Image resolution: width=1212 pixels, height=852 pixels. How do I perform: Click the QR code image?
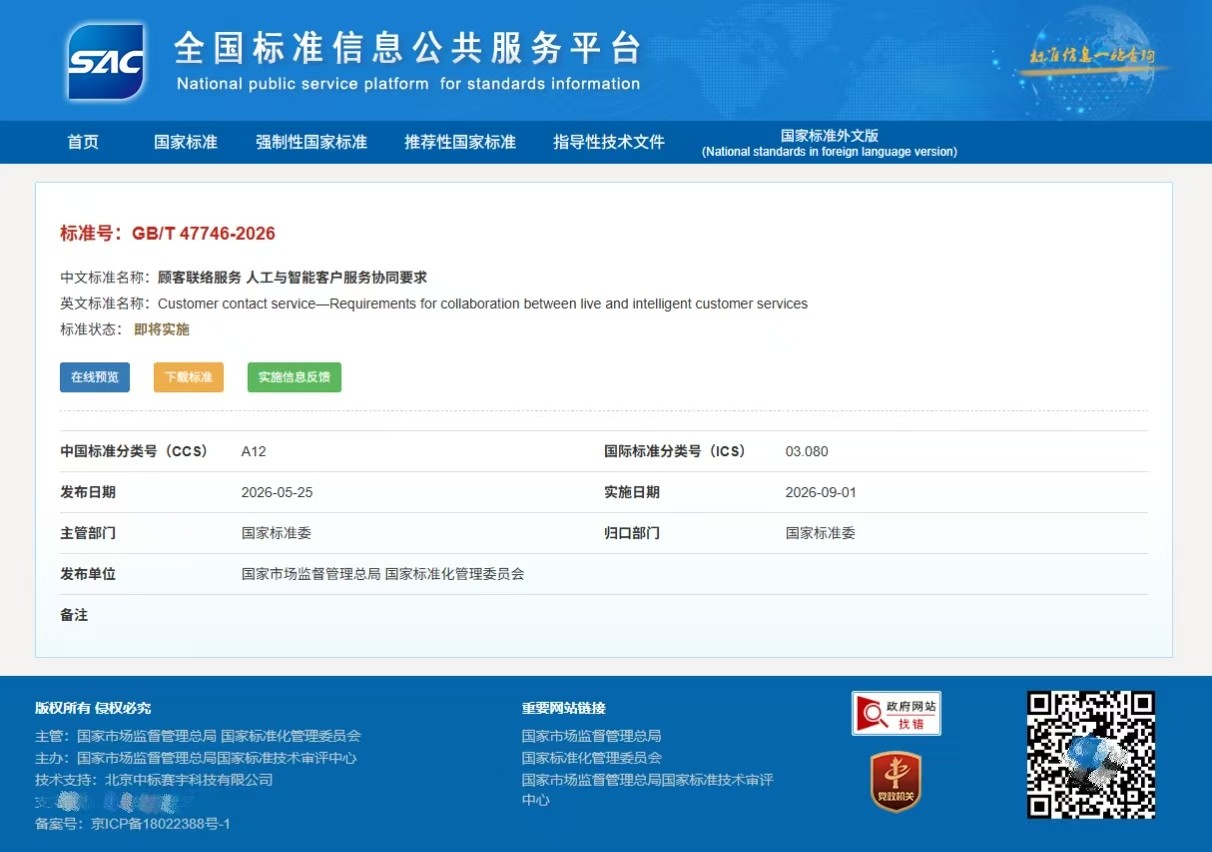click(1091, 755)
